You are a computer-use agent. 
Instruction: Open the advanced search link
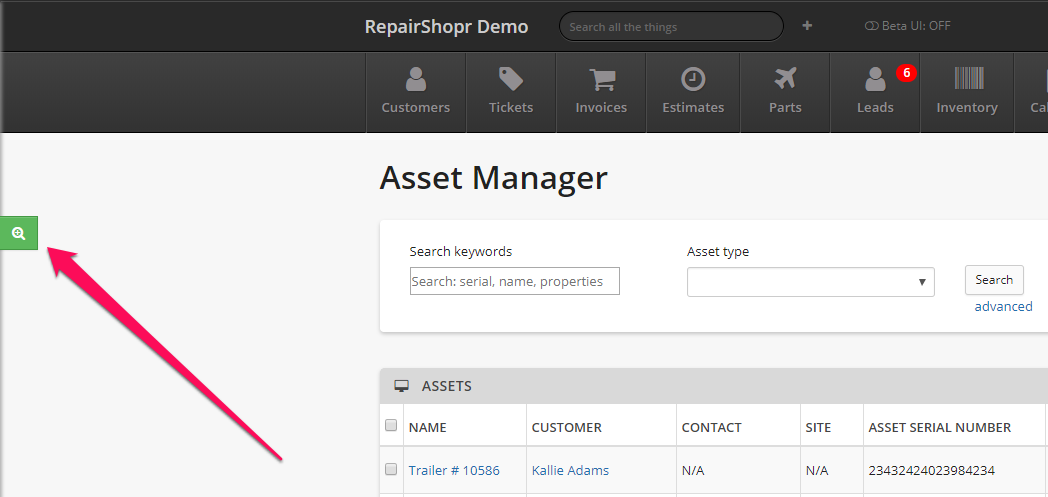[x=1003, y=307]
